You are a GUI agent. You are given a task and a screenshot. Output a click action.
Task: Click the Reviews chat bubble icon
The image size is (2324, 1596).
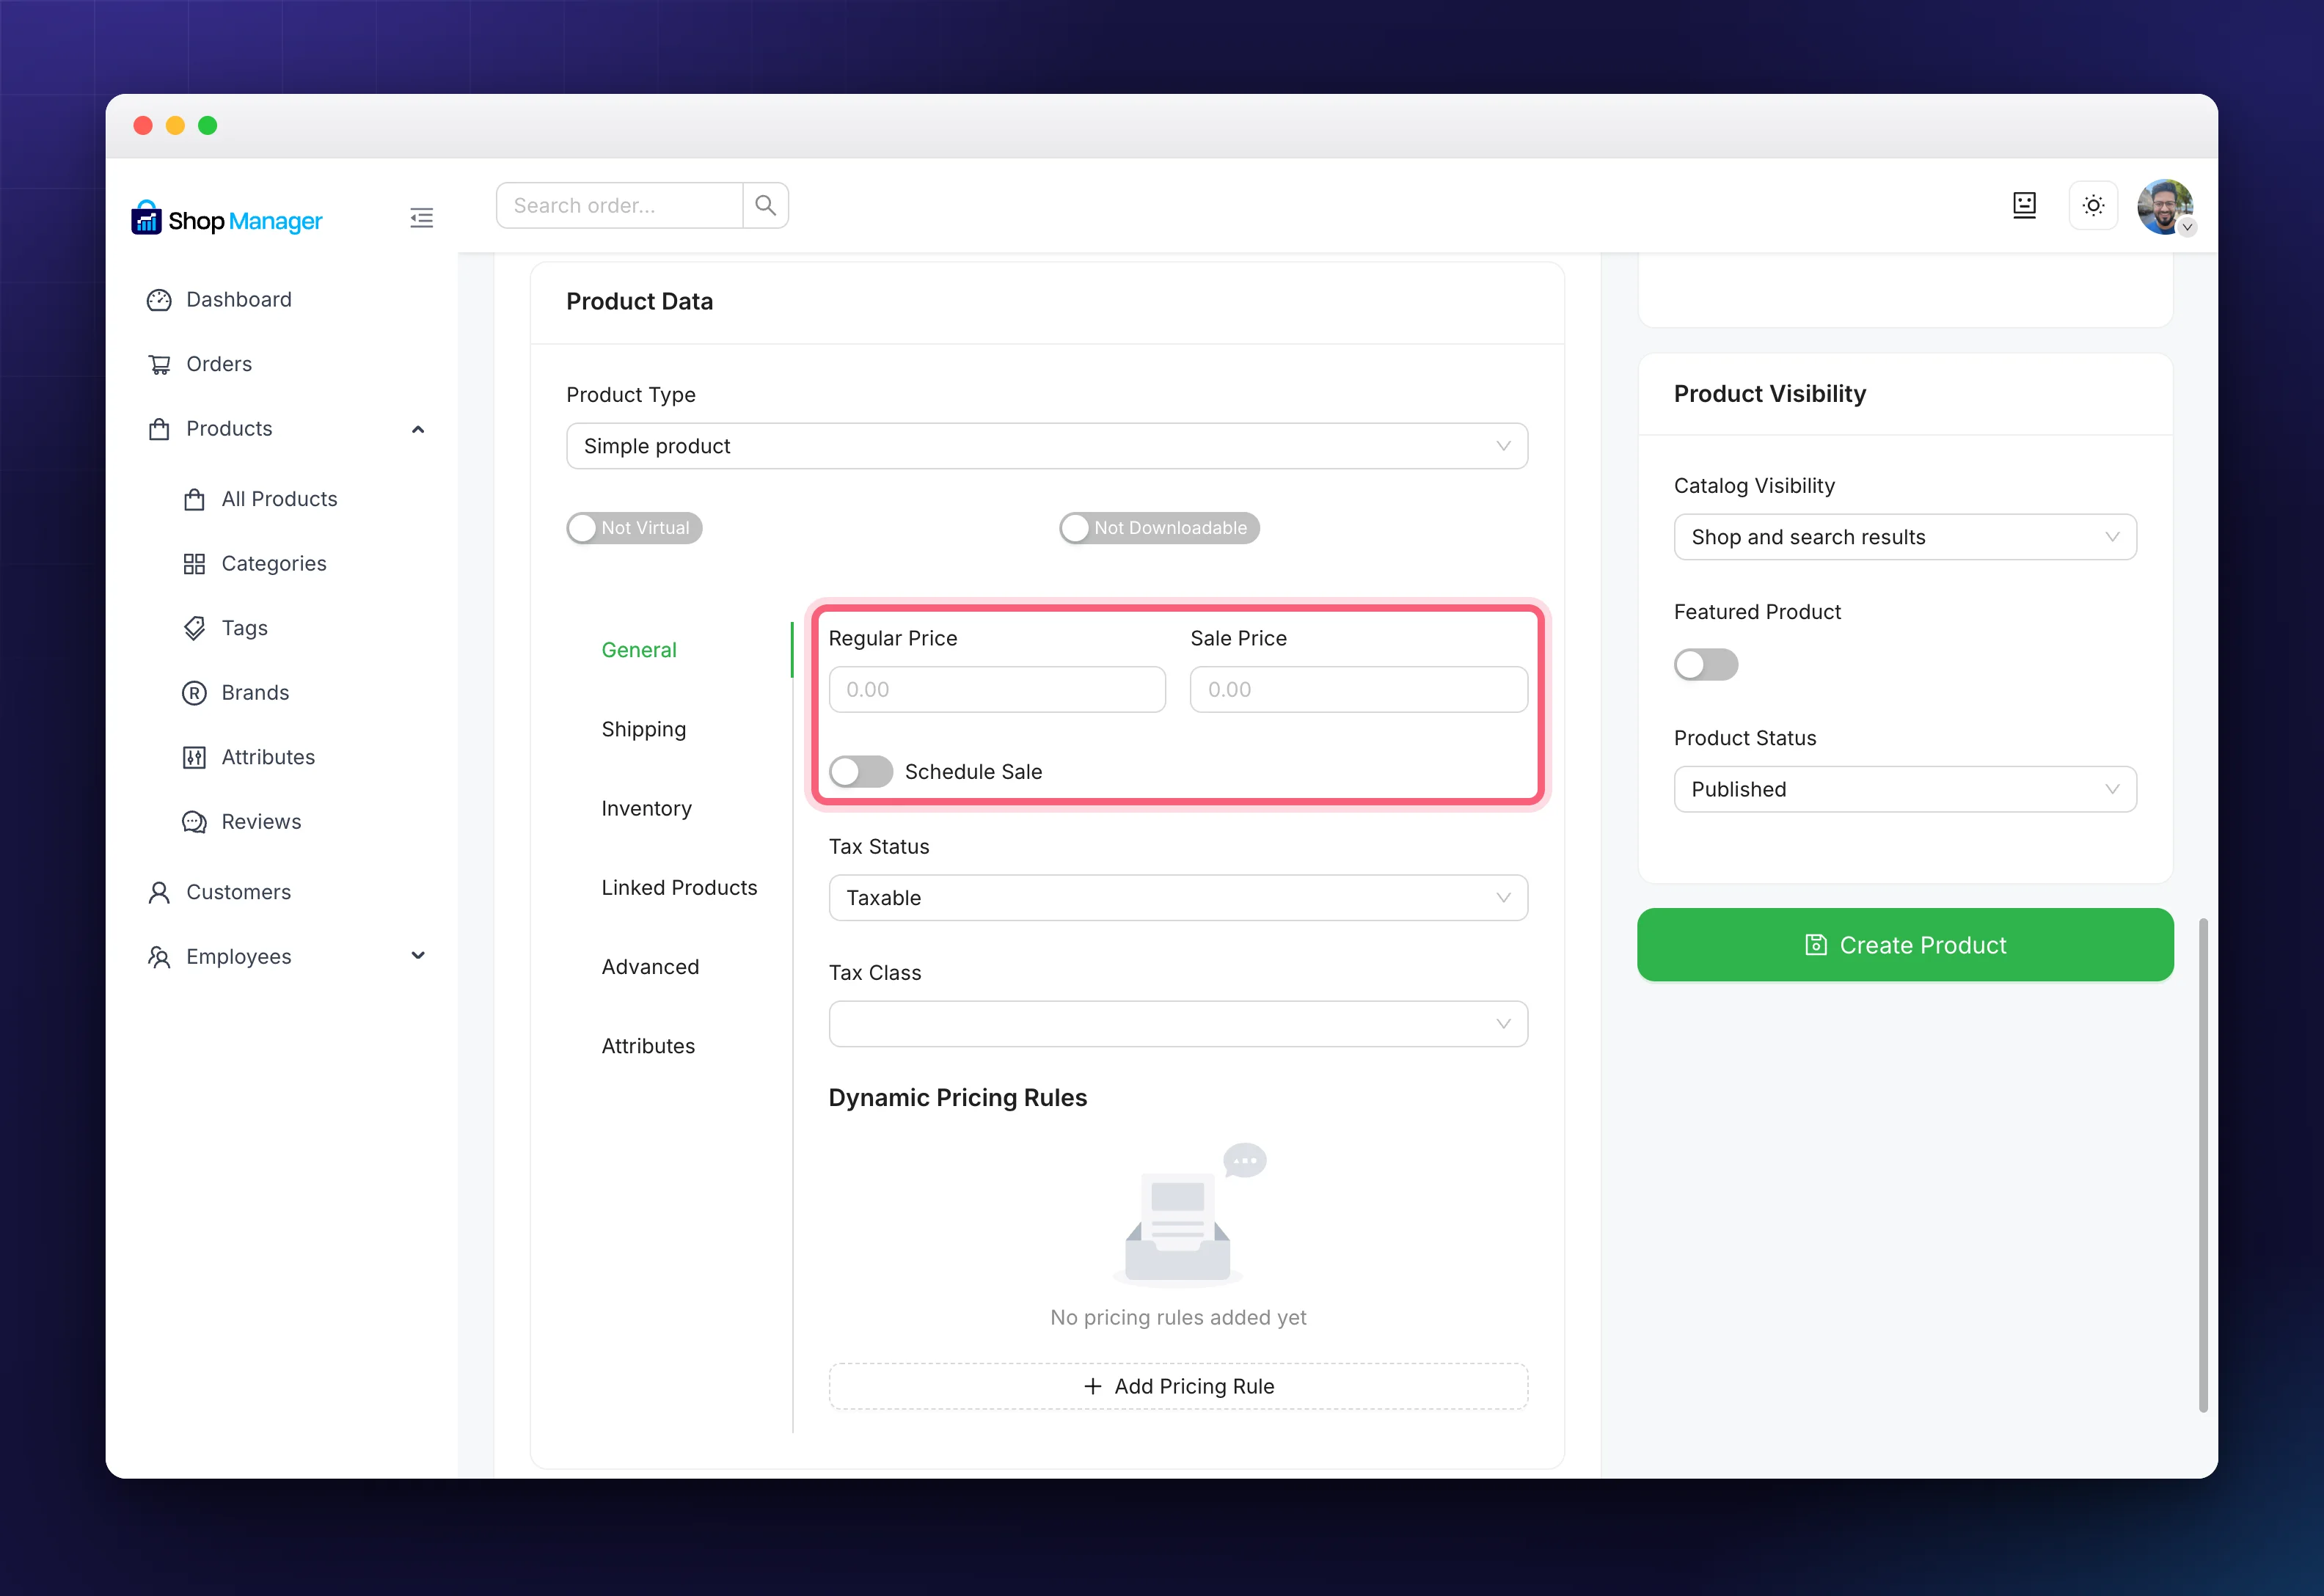[x=194, y=822]
